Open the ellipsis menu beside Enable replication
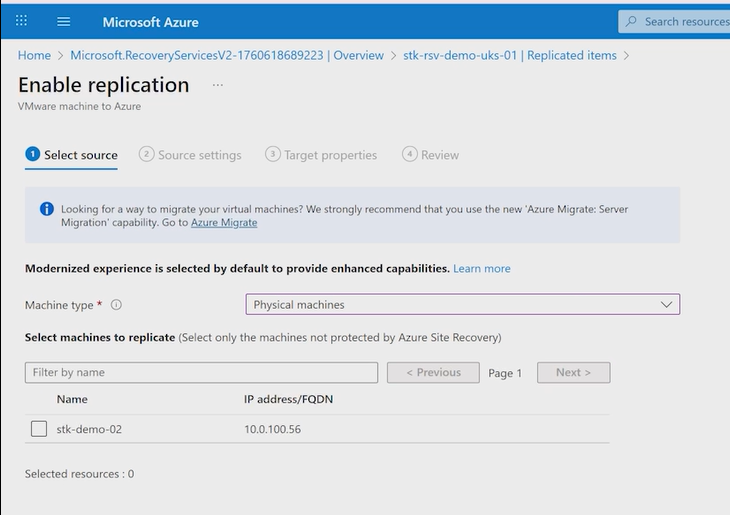The height and width of the screenshot is (515, 730). [217, 85]
